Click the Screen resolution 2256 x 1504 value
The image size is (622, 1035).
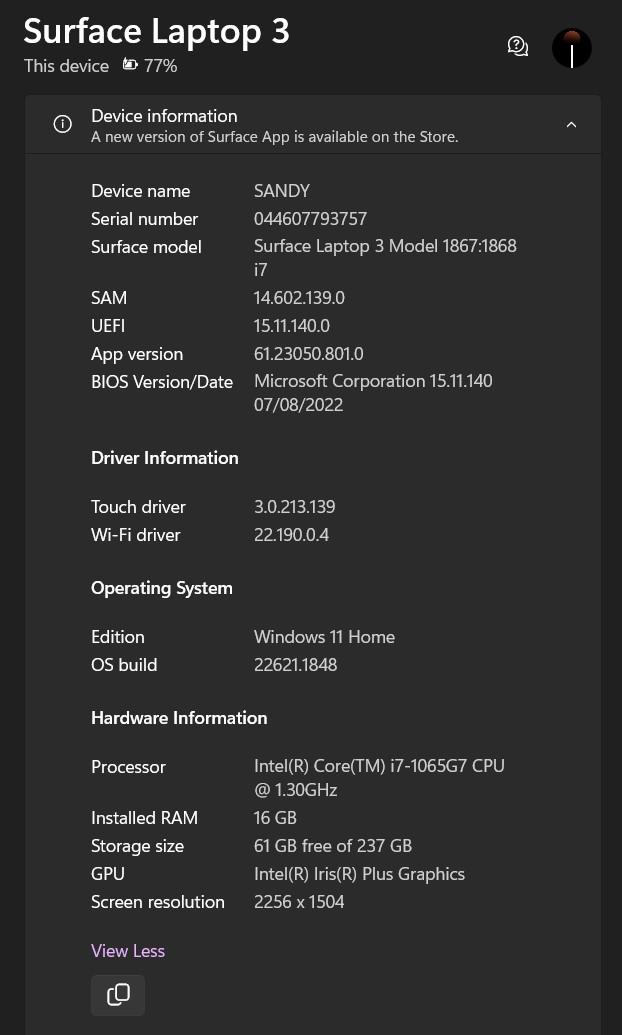[299, 902]
